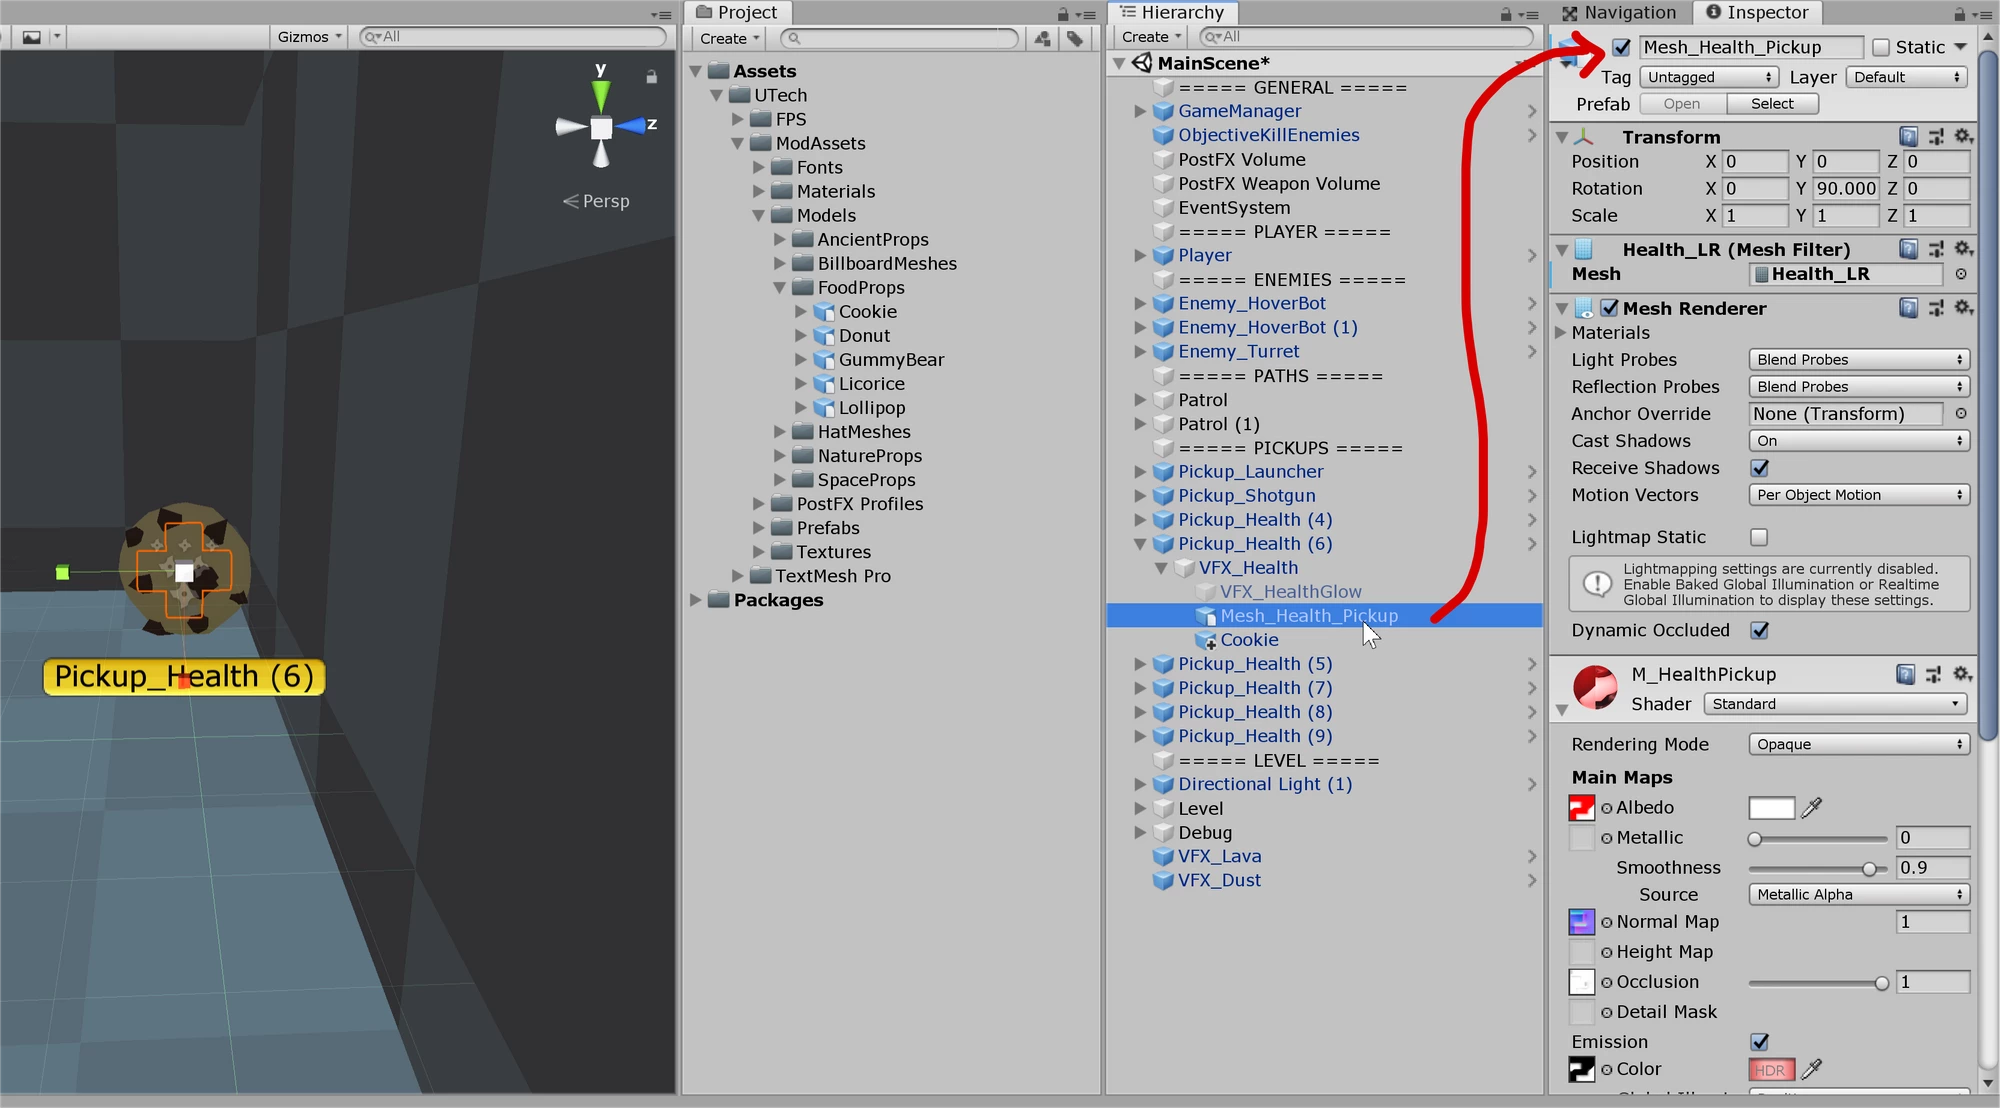Click the Project search-by-label tag icon

(x=1075, y=38)
